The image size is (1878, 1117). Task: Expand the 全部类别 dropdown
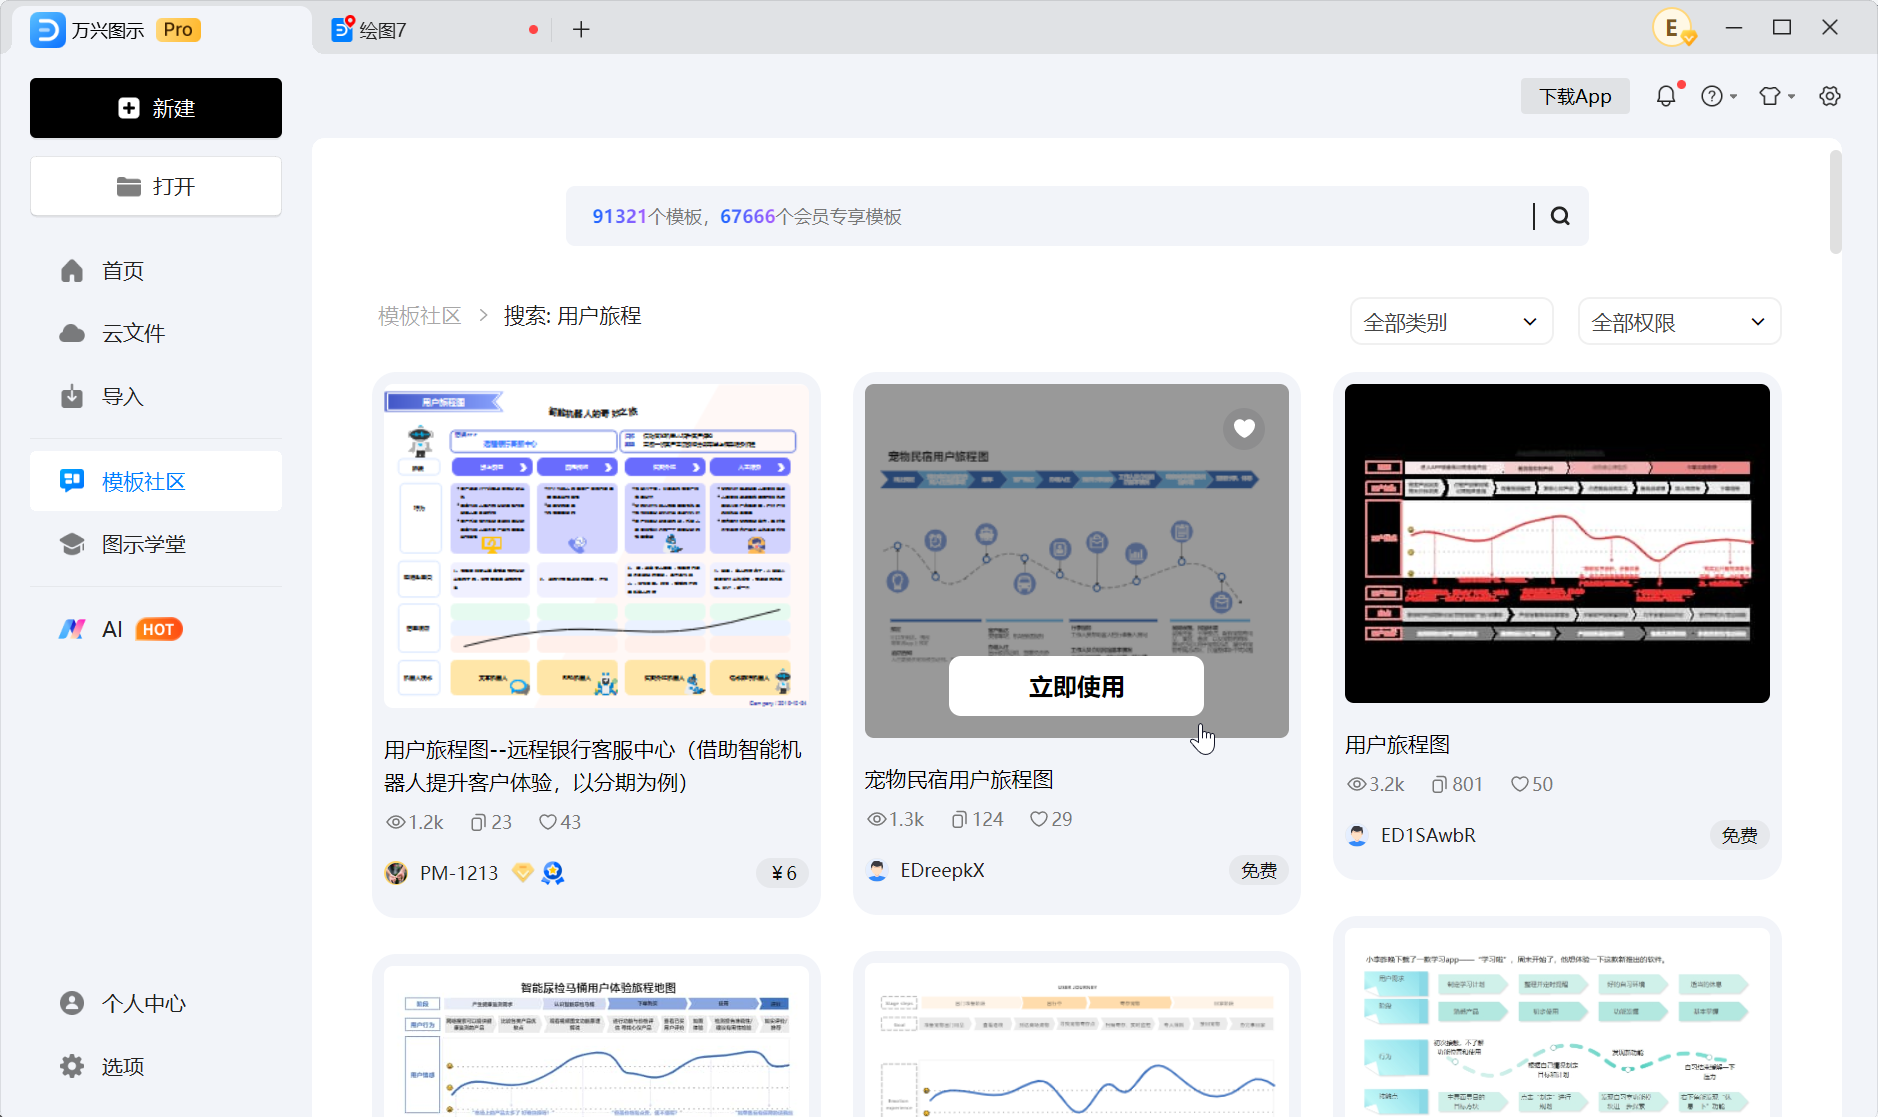(x=1451, y=322)
